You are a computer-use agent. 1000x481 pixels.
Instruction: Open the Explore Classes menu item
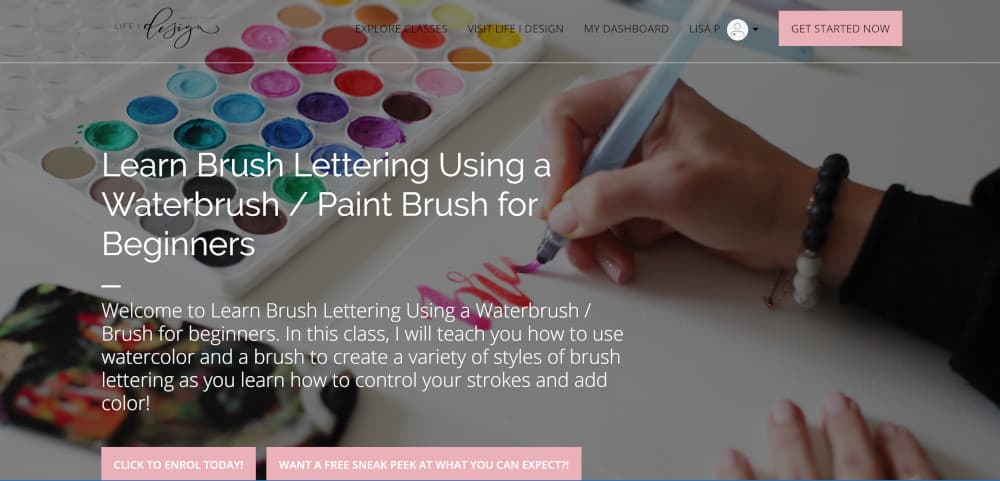tap(401, 29)
